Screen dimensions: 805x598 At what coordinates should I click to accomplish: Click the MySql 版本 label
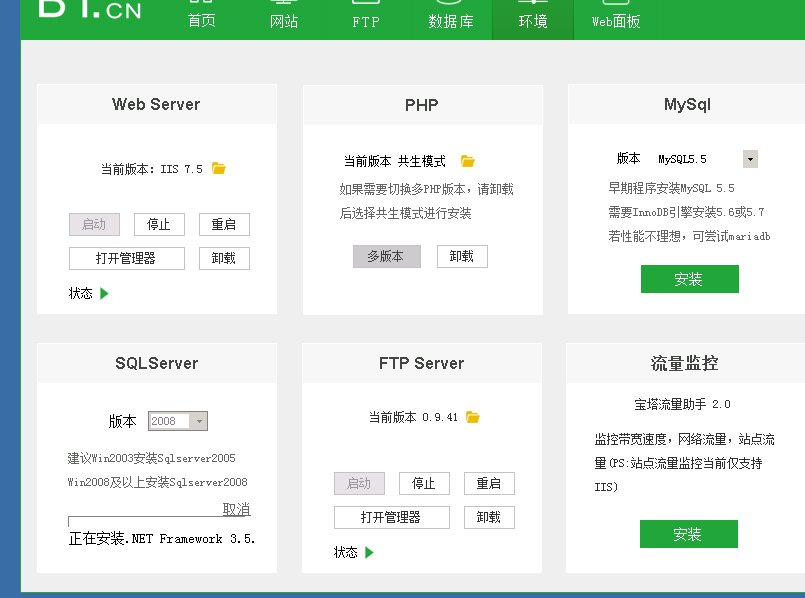(x=628, y=159)
